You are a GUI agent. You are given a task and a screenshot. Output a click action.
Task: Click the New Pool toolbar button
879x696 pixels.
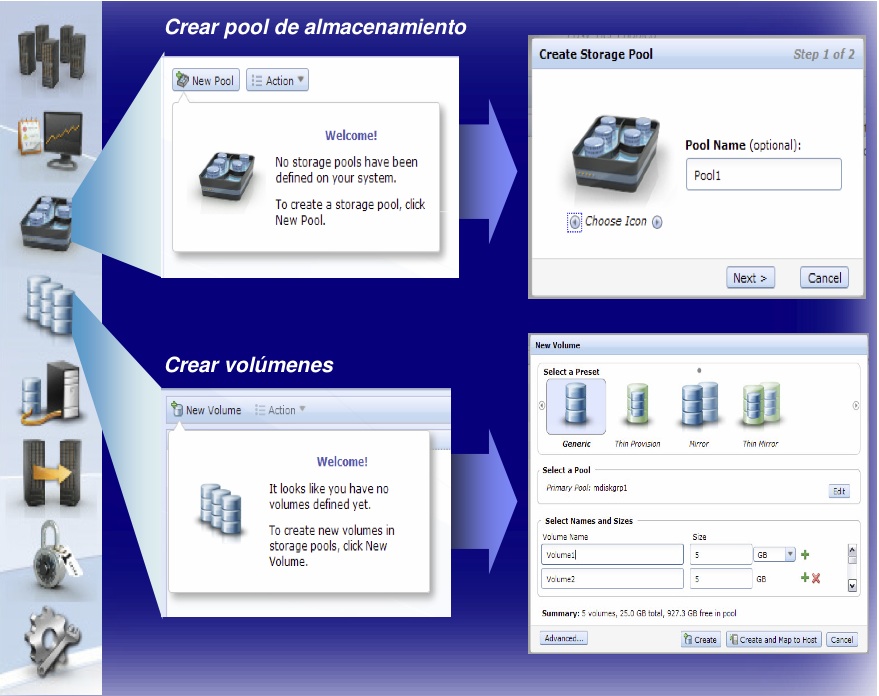207,81
